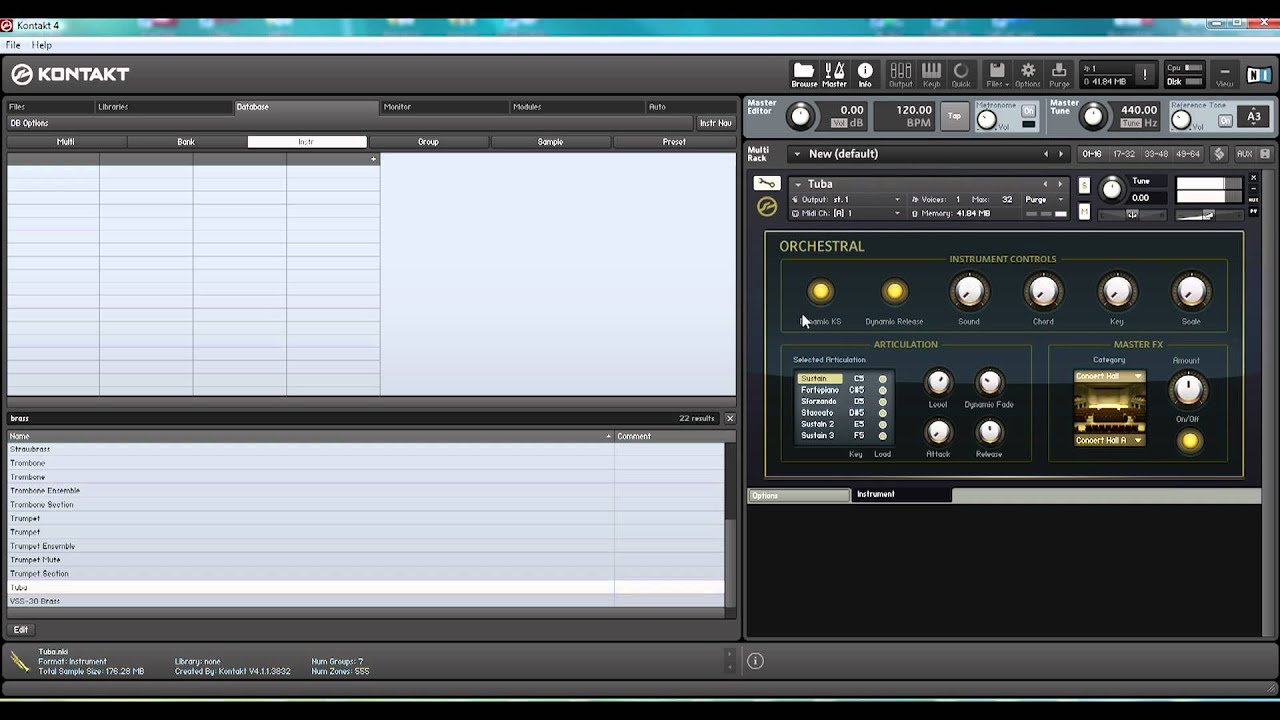1280x720 pixels.
Task: Filter database by Sample
Action: click(550, 142)
